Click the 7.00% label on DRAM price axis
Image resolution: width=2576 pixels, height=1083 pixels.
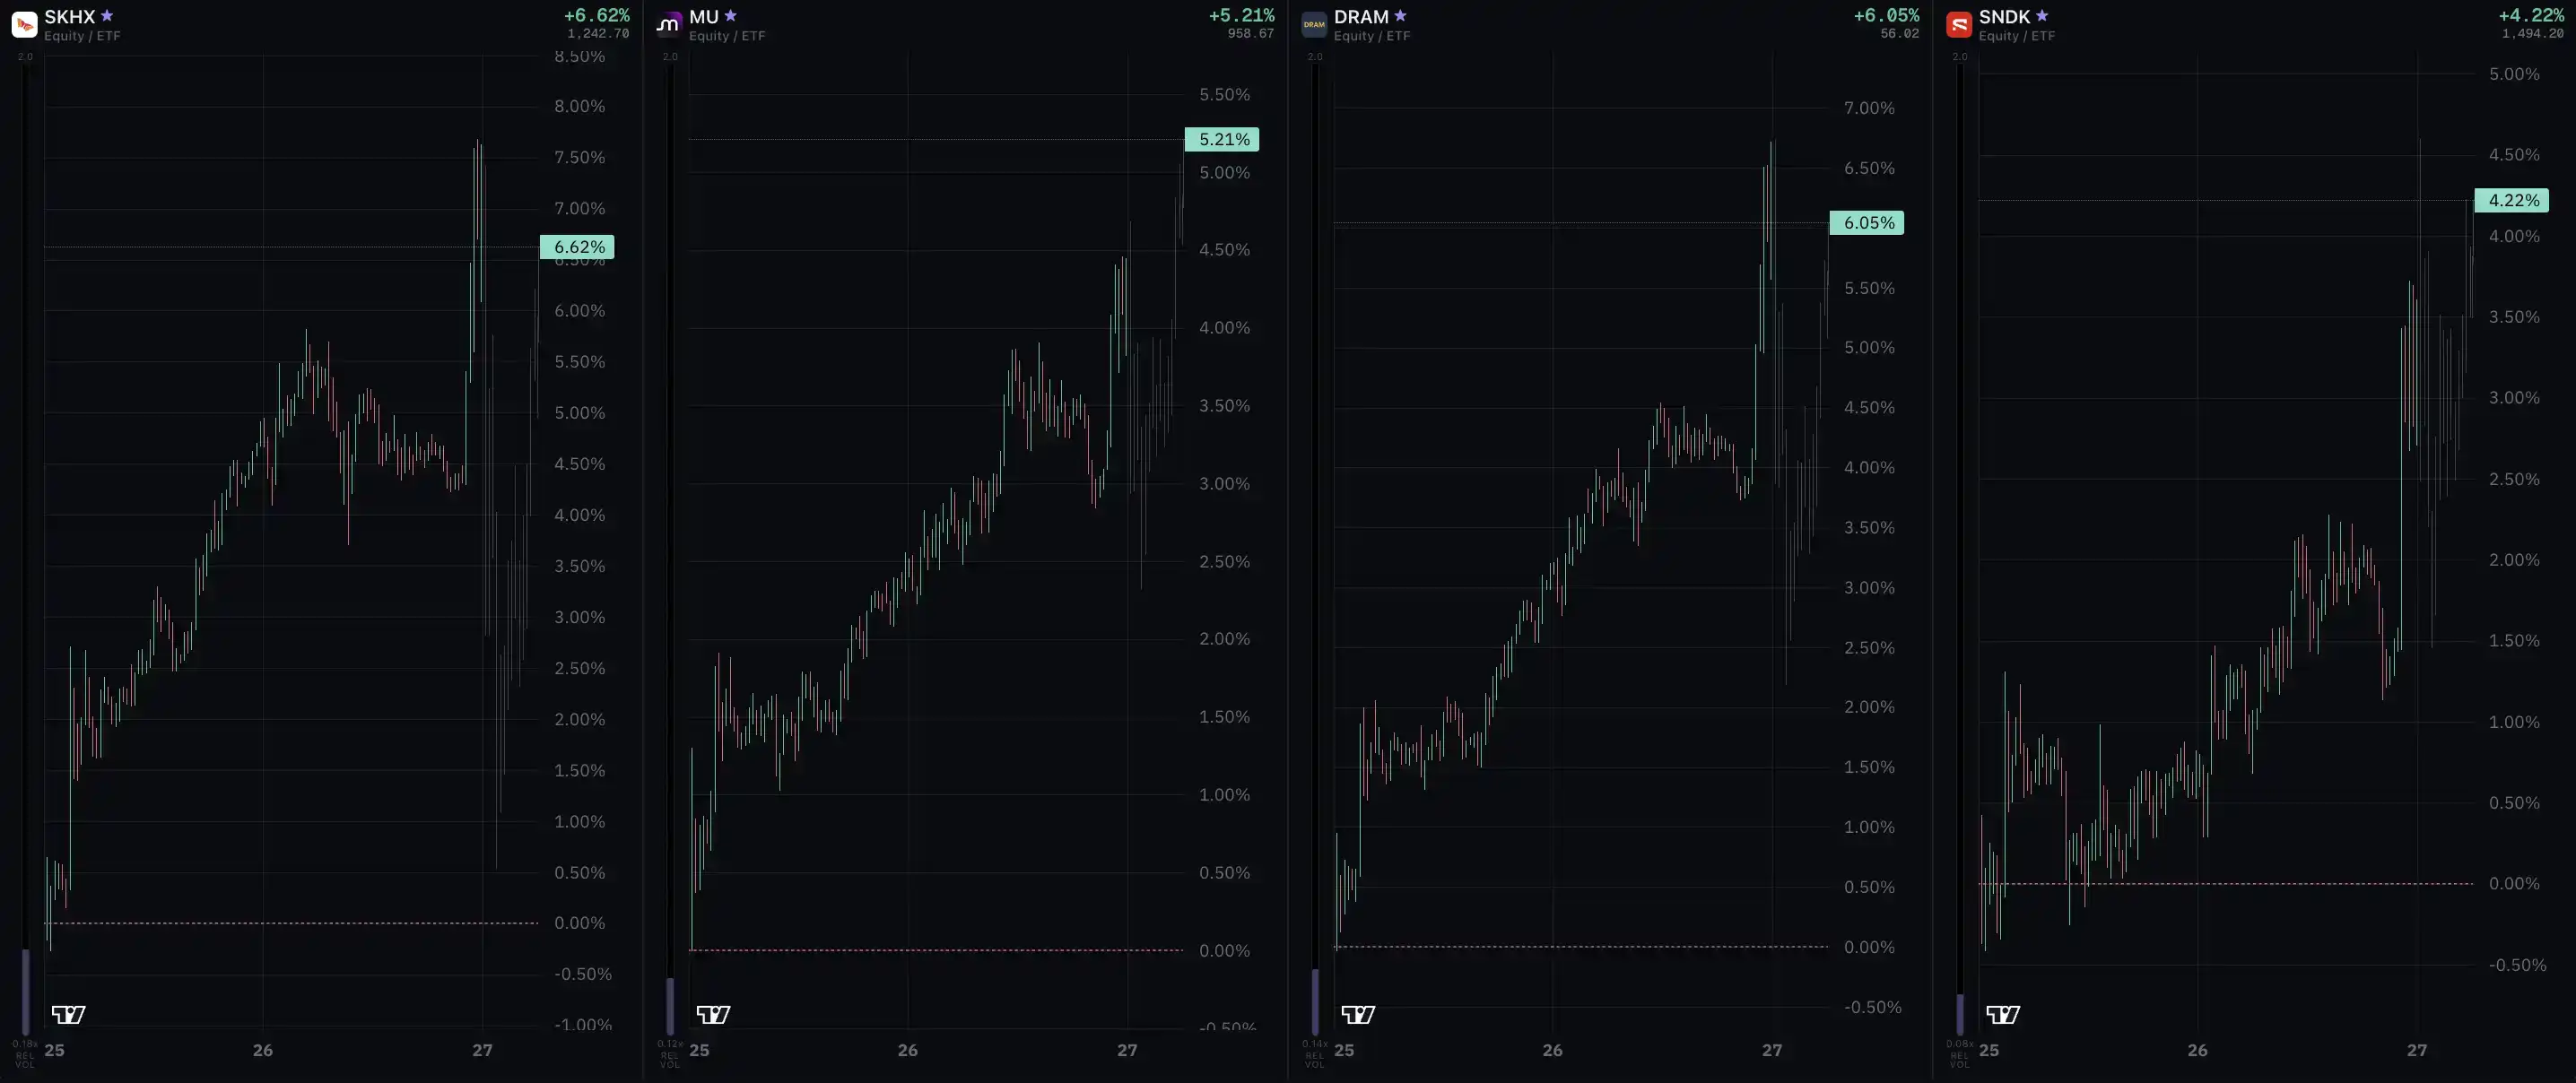(1870, 108)
